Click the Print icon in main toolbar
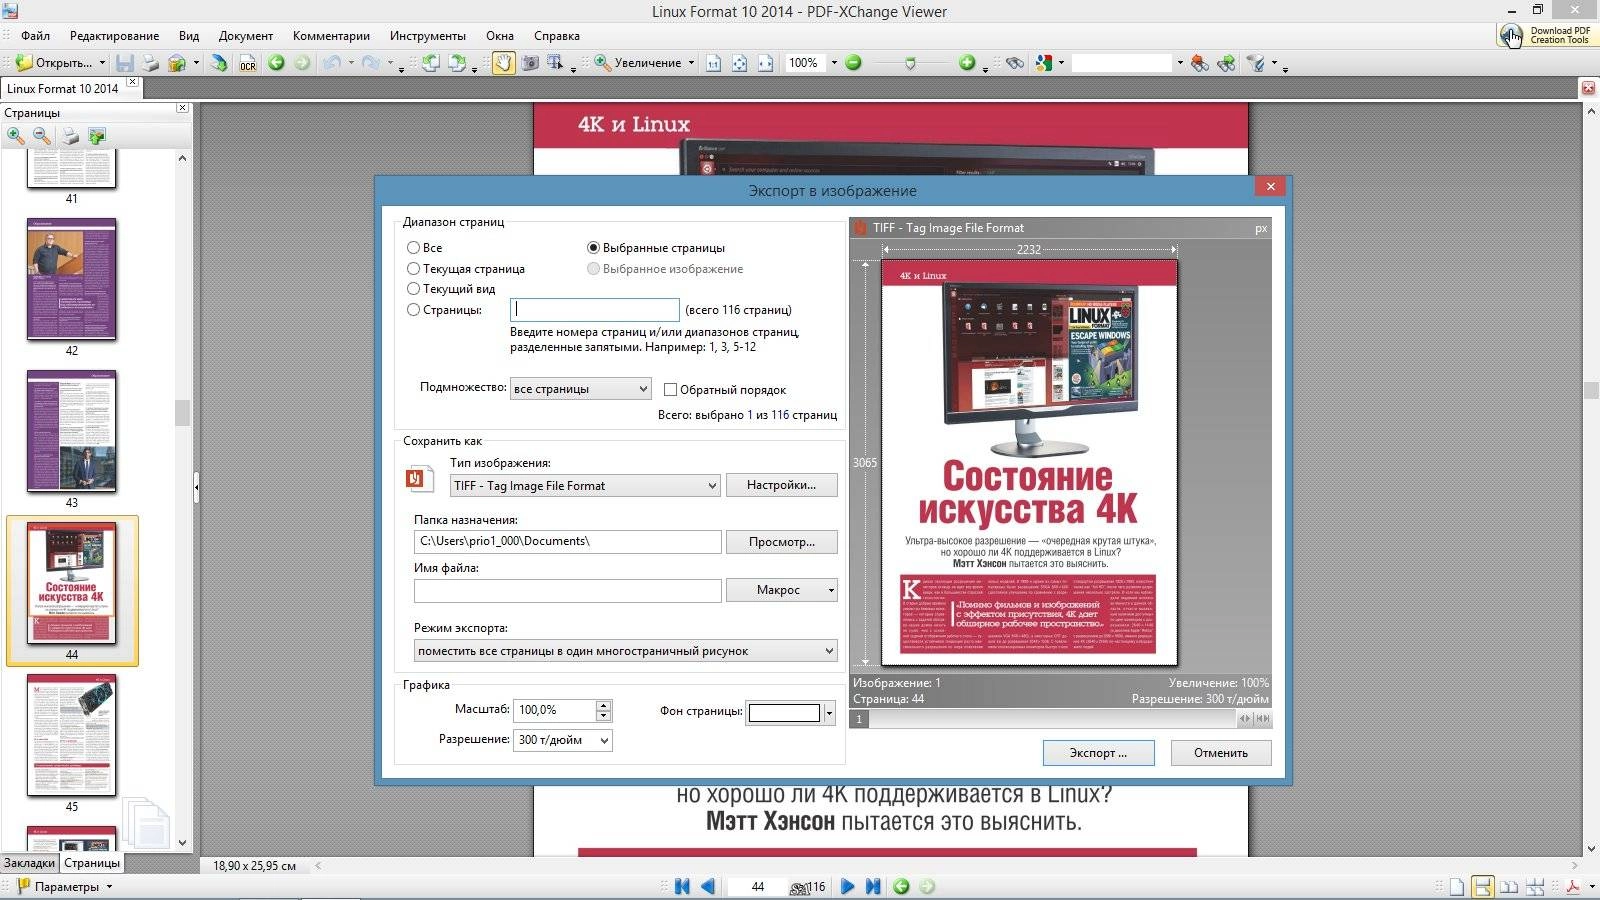The height and width of the screenshot is (900, 1600). [151, 63]
